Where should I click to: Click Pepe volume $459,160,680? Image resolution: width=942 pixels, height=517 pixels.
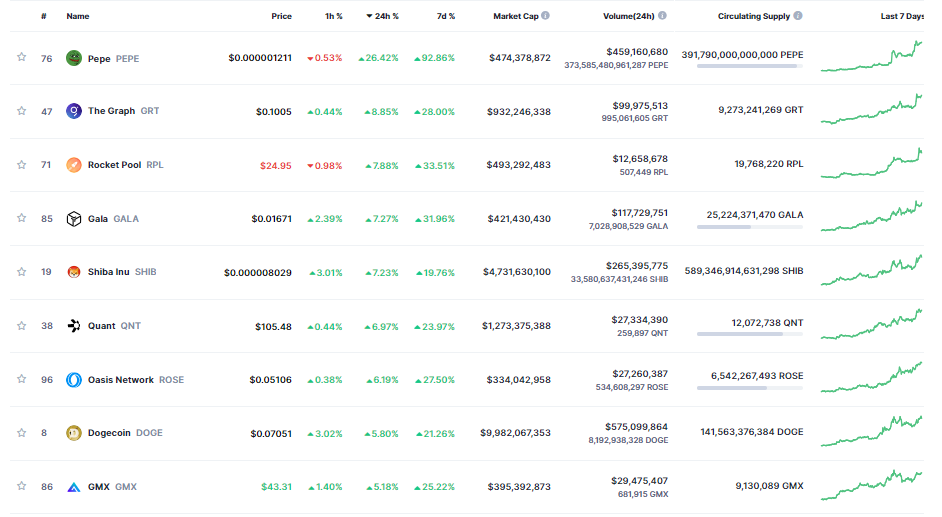click(637, 52)
